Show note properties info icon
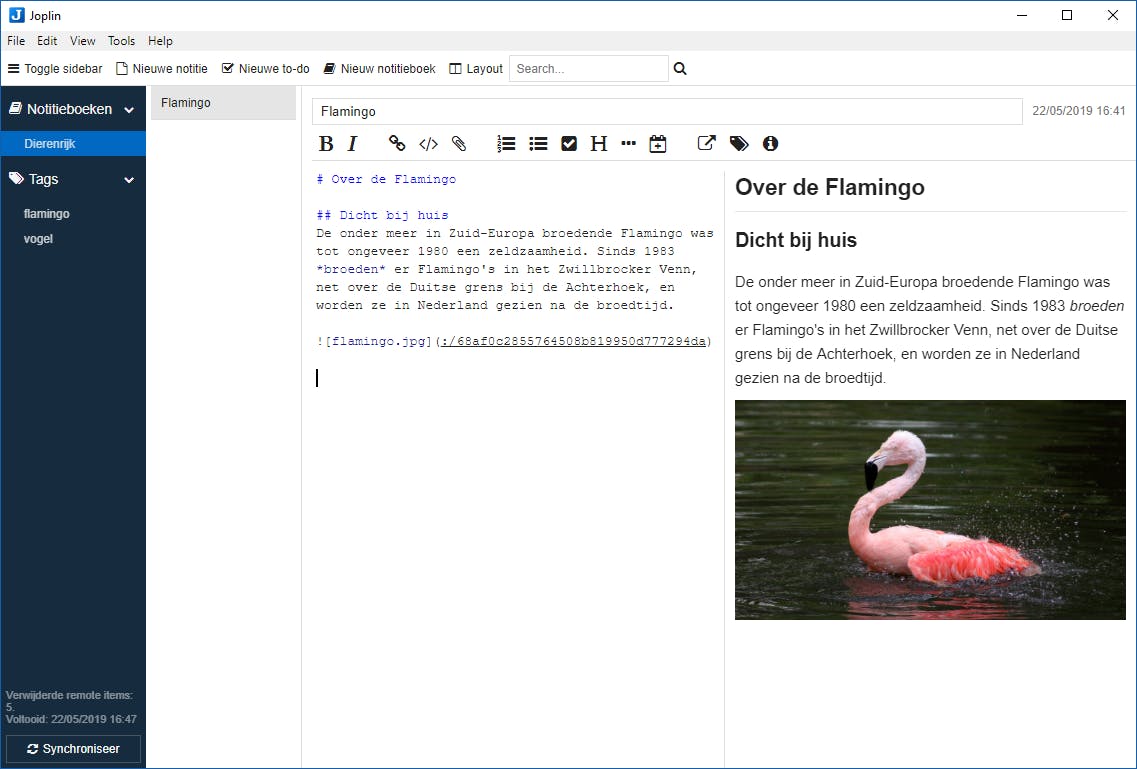 (x=770, y=144)
